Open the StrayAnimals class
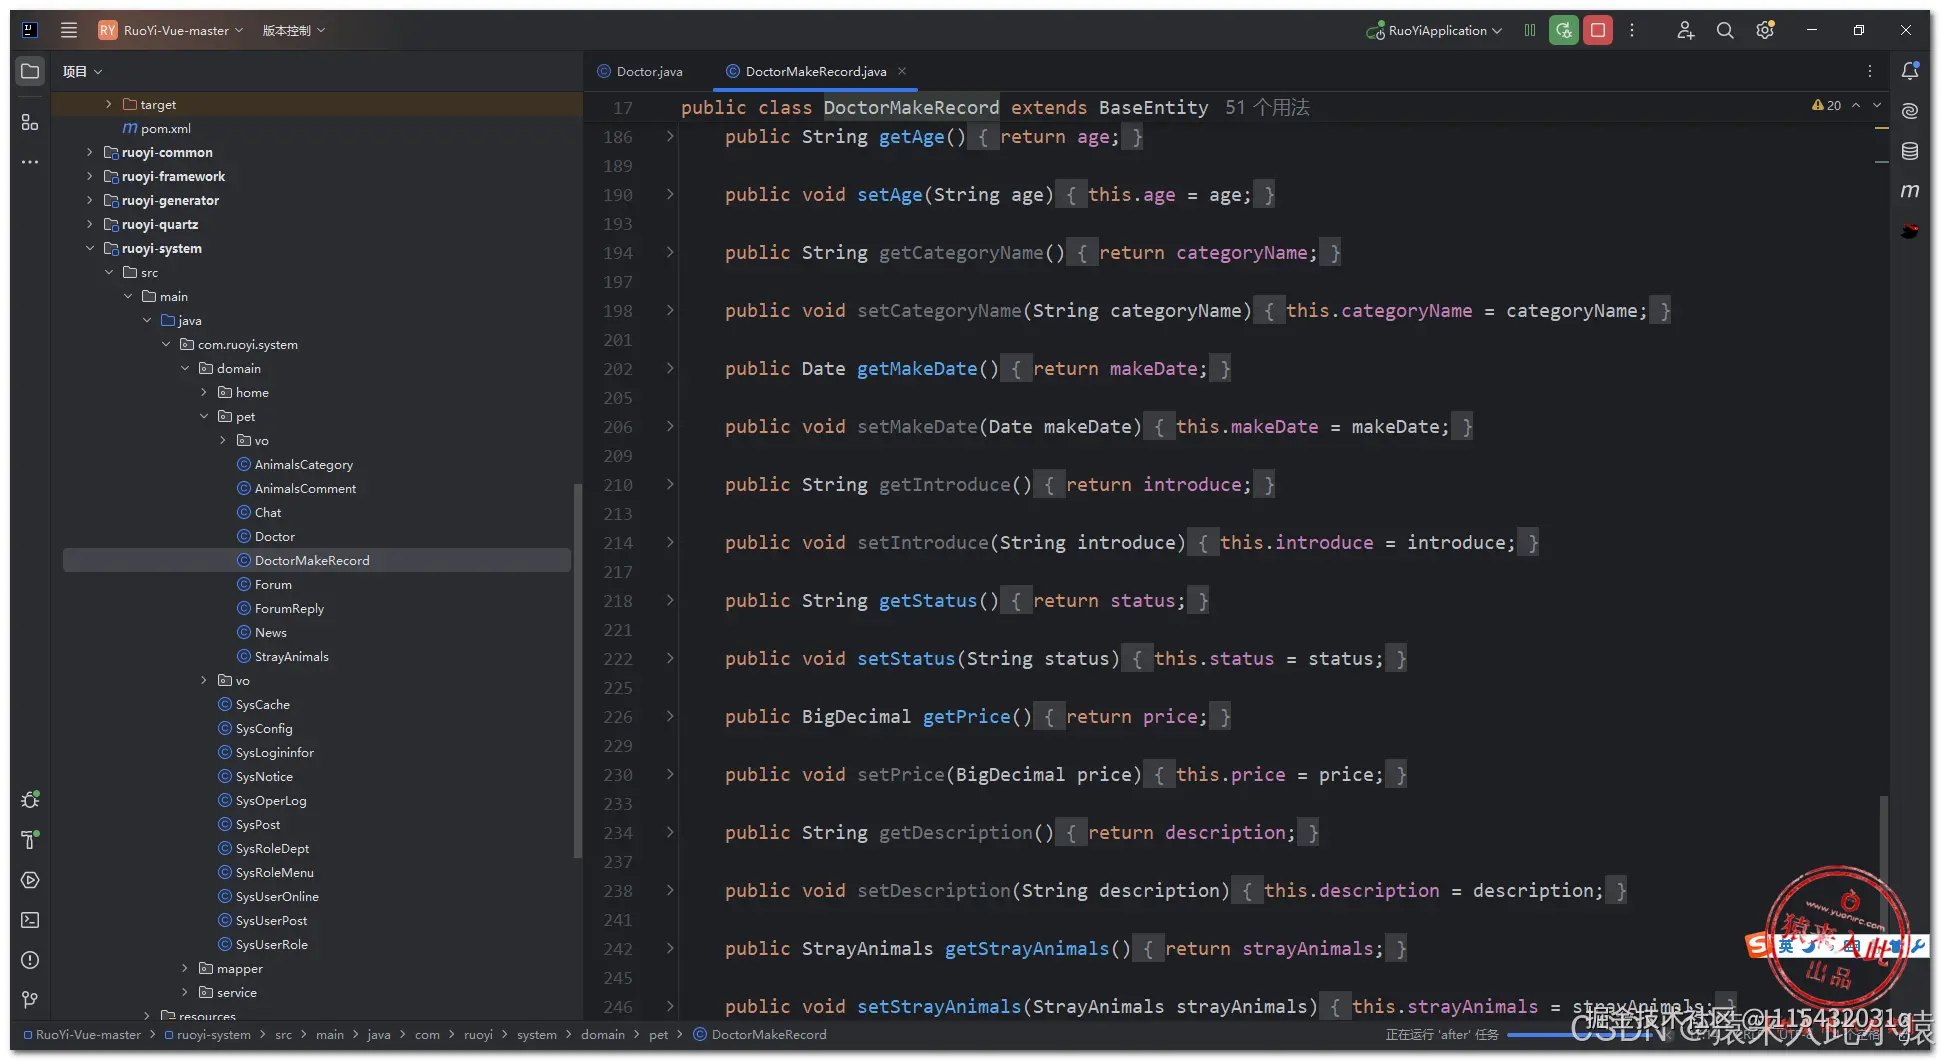The image size is (1941, 1061). 283,656
